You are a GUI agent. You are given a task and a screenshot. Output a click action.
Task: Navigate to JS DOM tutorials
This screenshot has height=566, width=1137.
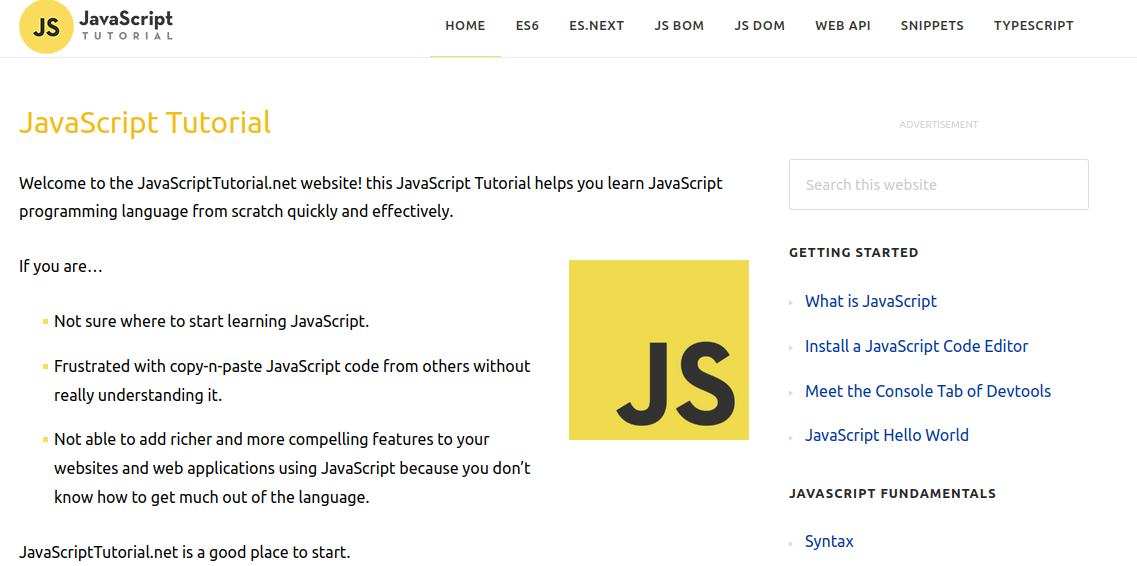click(759, 26)
